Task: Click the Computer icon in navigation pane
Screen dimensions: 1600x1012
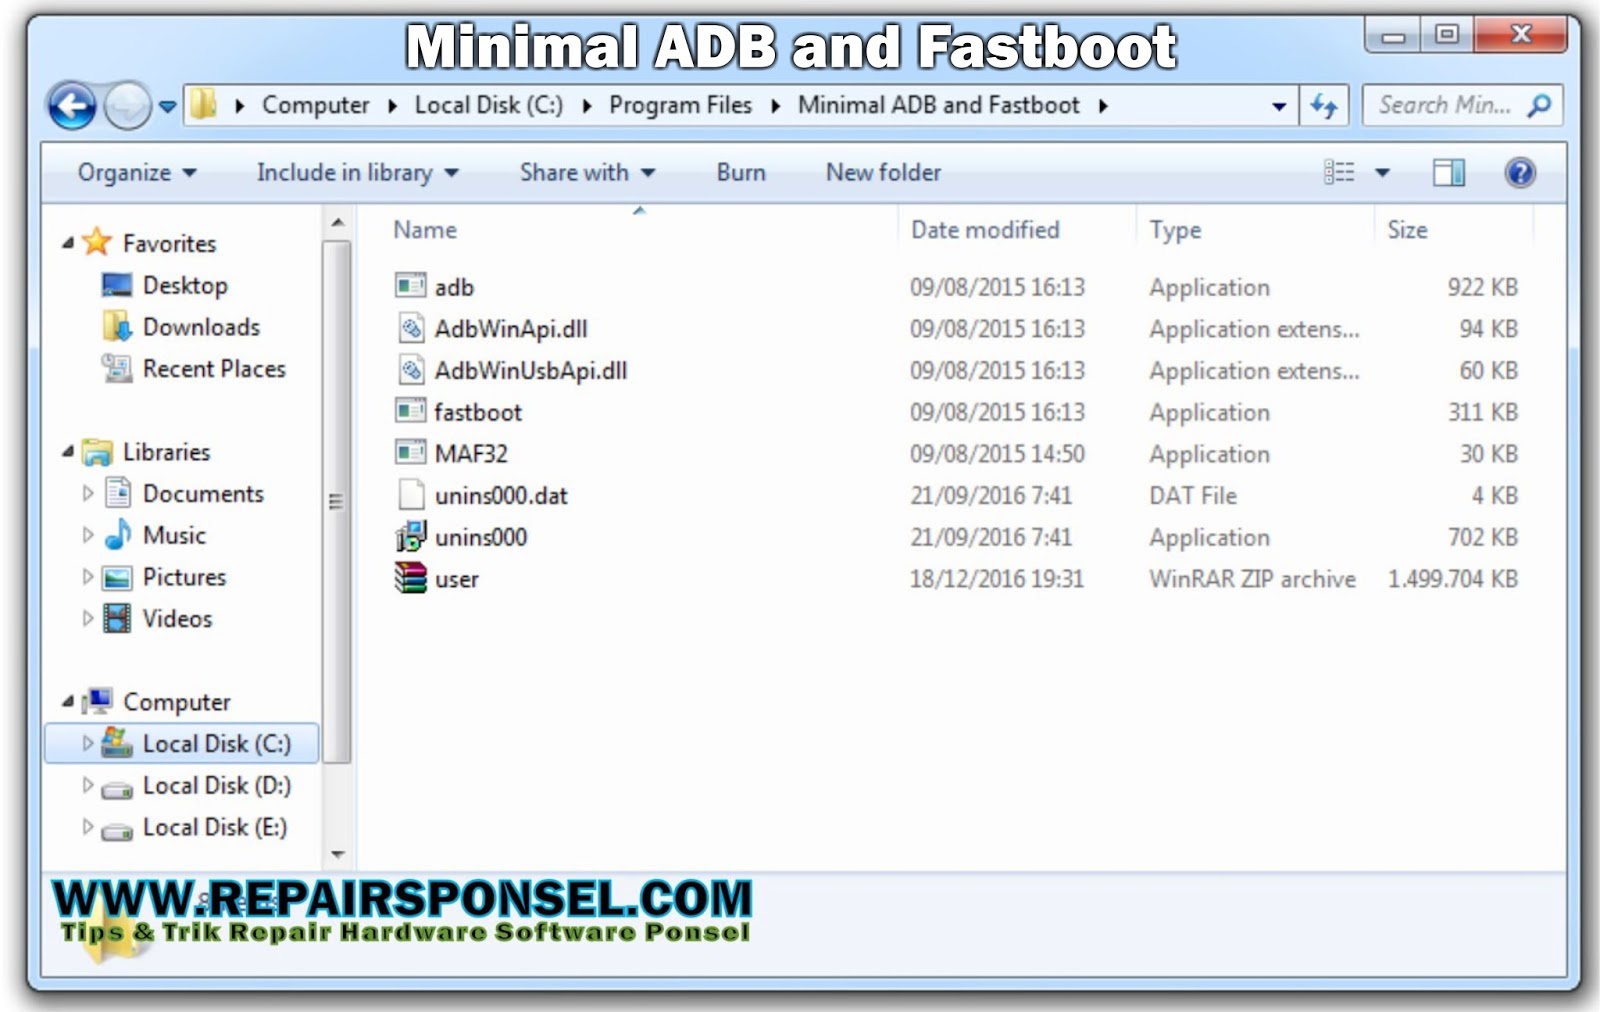Action: point(97,701)
